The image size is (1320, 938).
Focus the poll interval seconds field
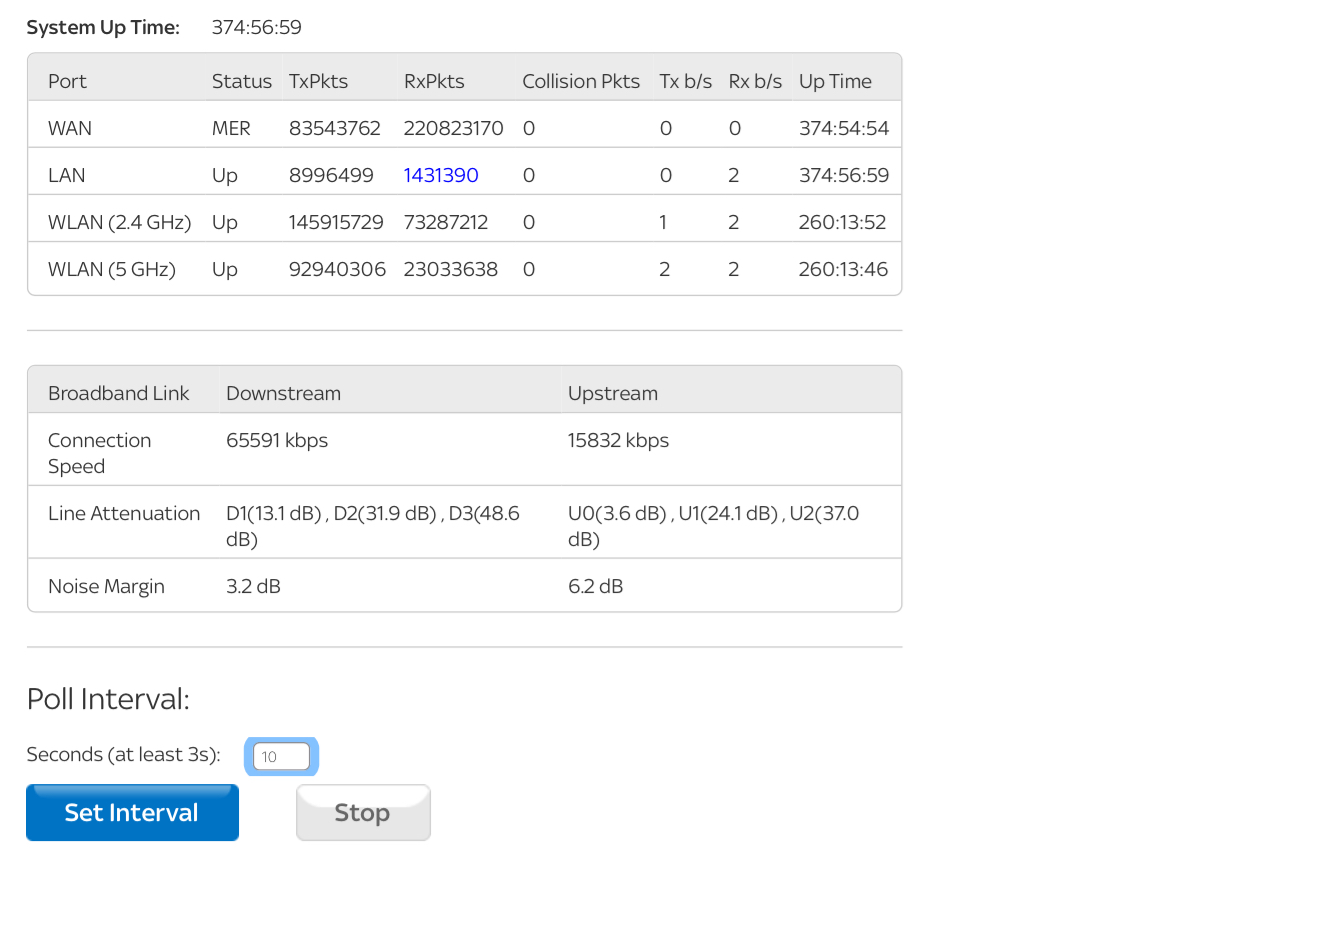point(281,757)
